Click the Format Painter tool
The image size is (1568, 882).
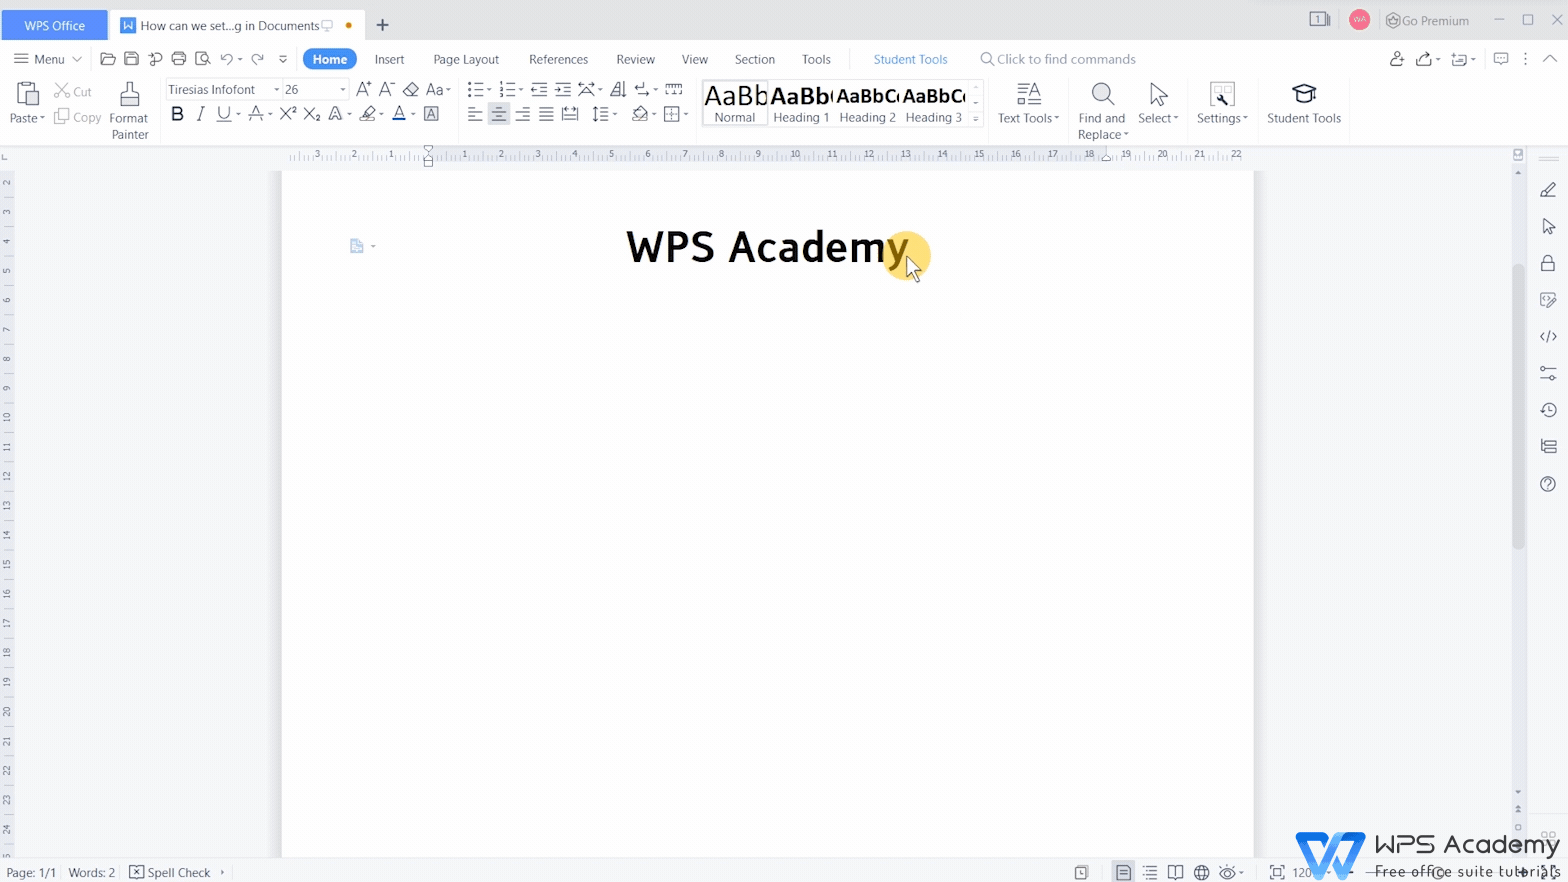(129, 110)
